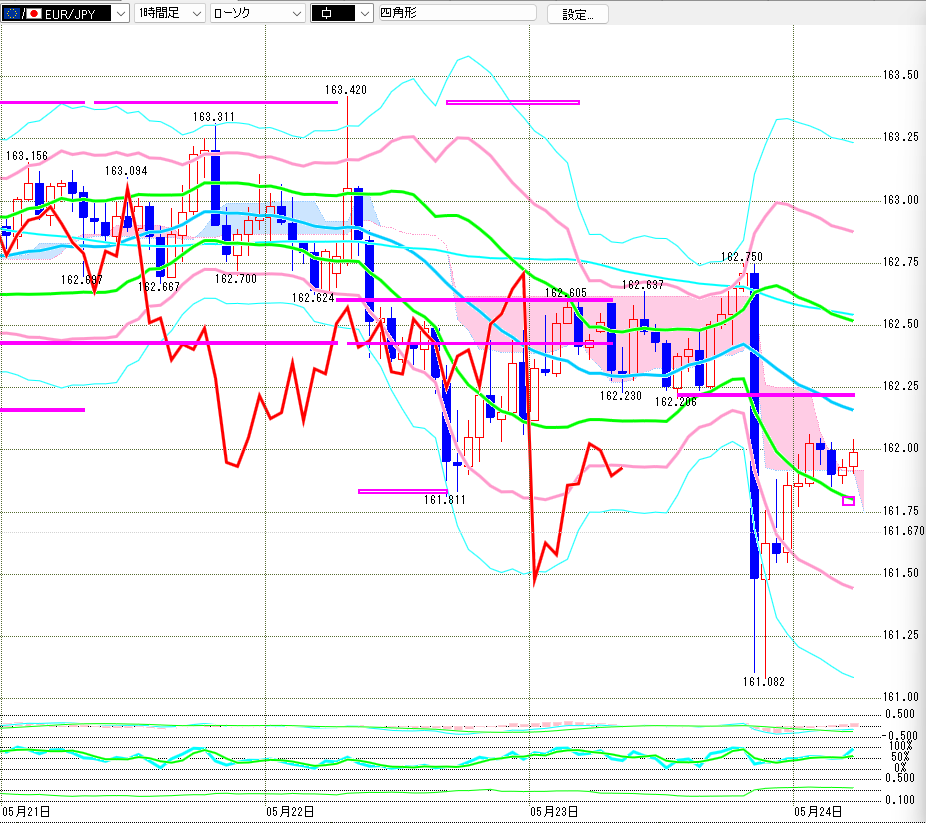Click the 05月23日 date axis label
926x823 pixels.
coord(554,812)
